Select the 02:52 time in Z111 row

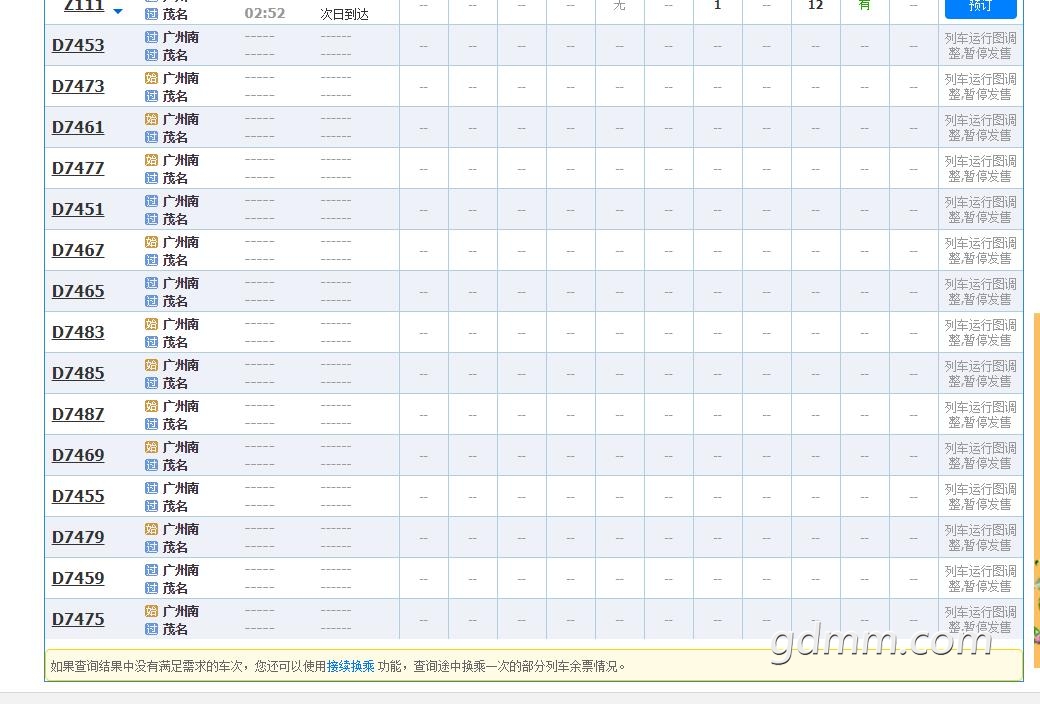pos(265,13)
